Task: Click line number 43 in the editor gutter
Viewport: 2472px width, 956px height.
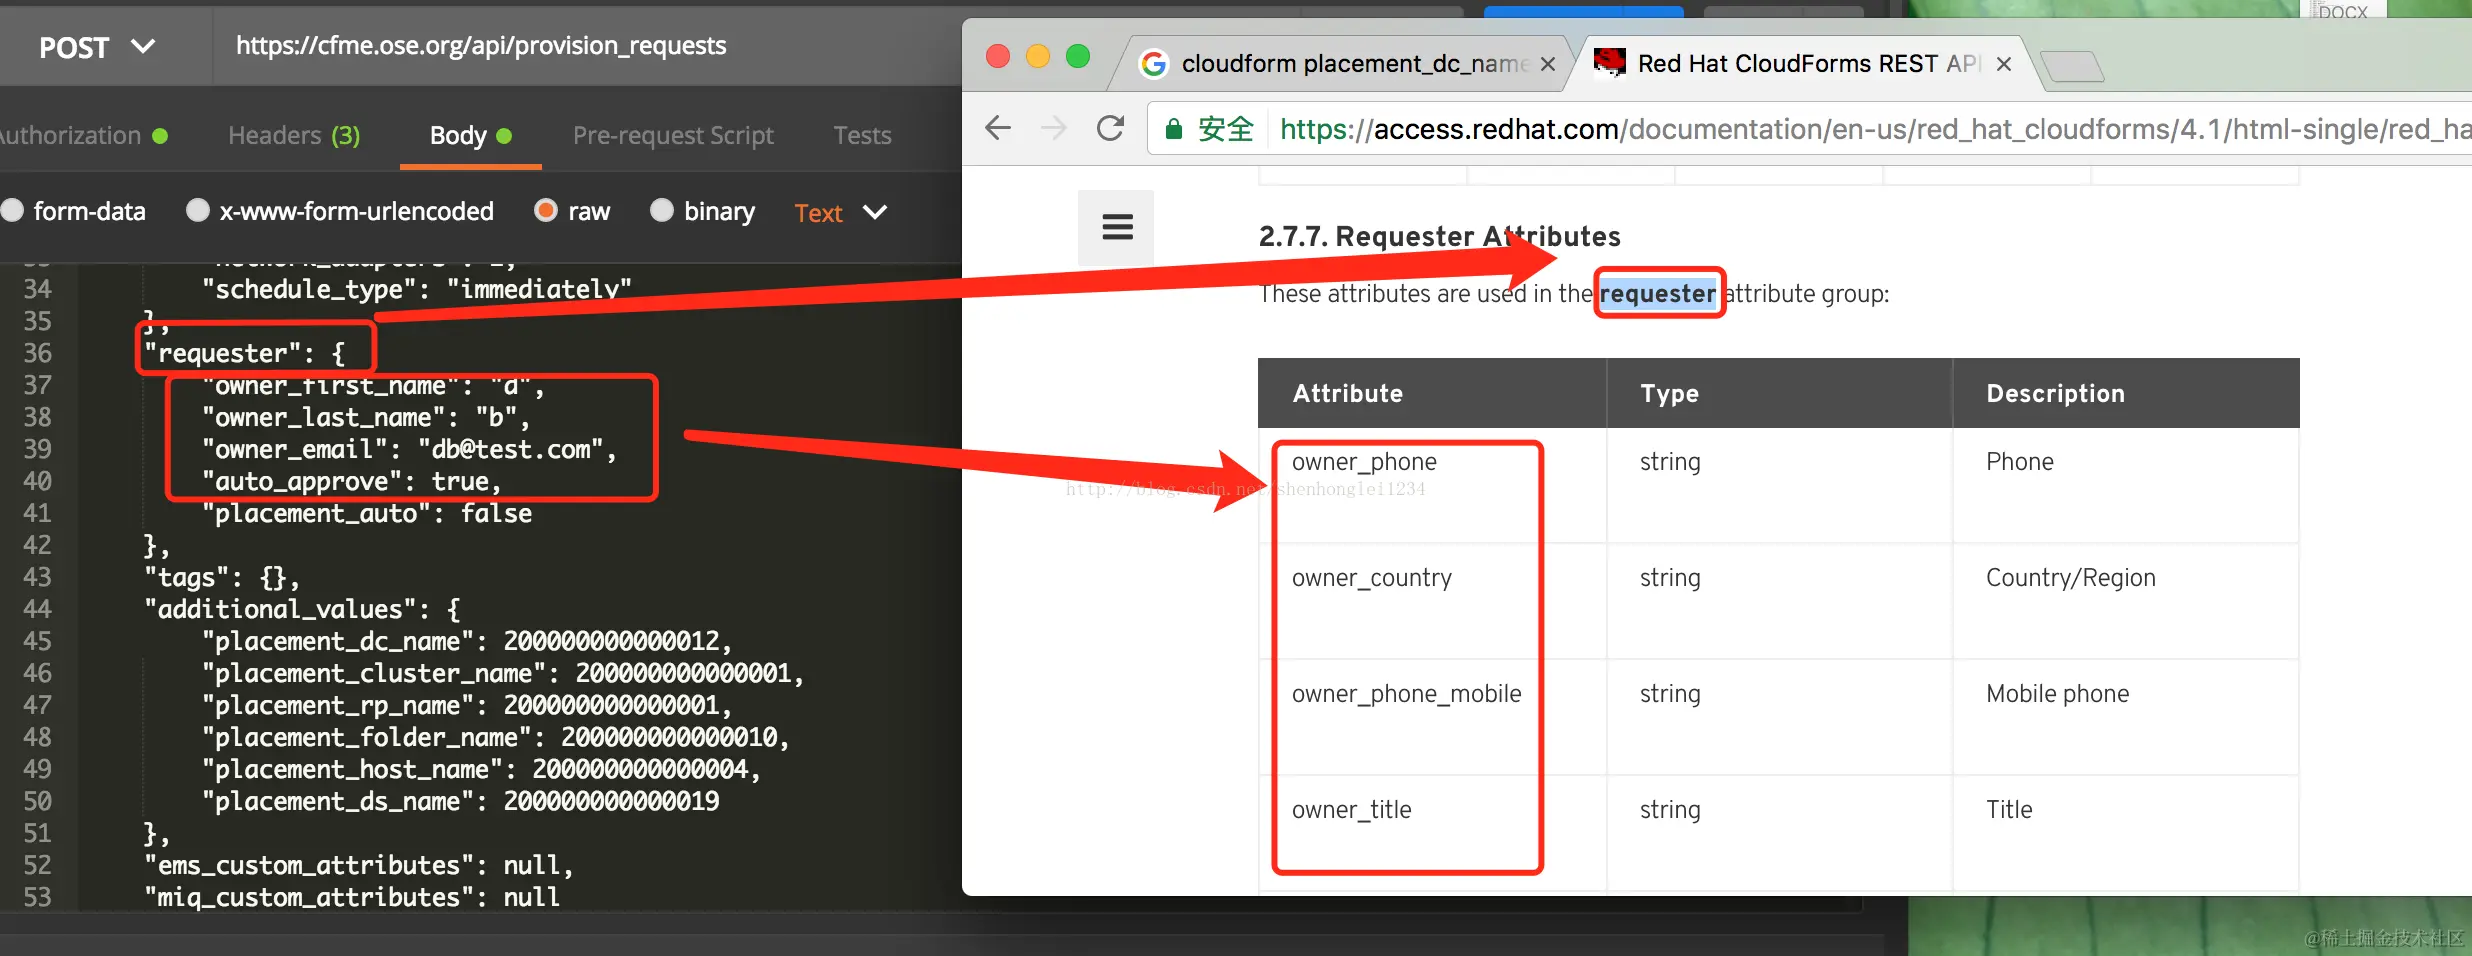Action: point(37,577)
